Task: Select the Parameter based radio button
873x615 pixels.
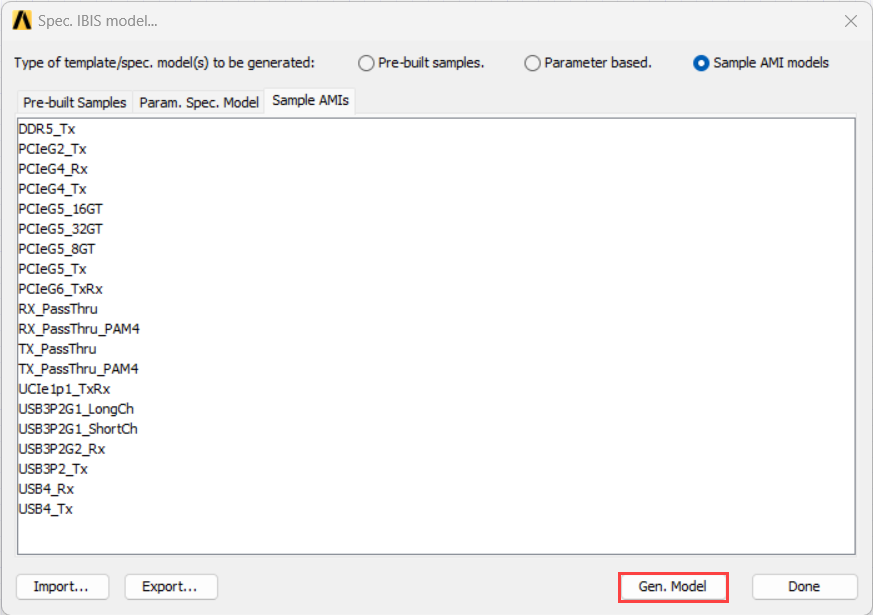Action: click(x=532, y=62)
